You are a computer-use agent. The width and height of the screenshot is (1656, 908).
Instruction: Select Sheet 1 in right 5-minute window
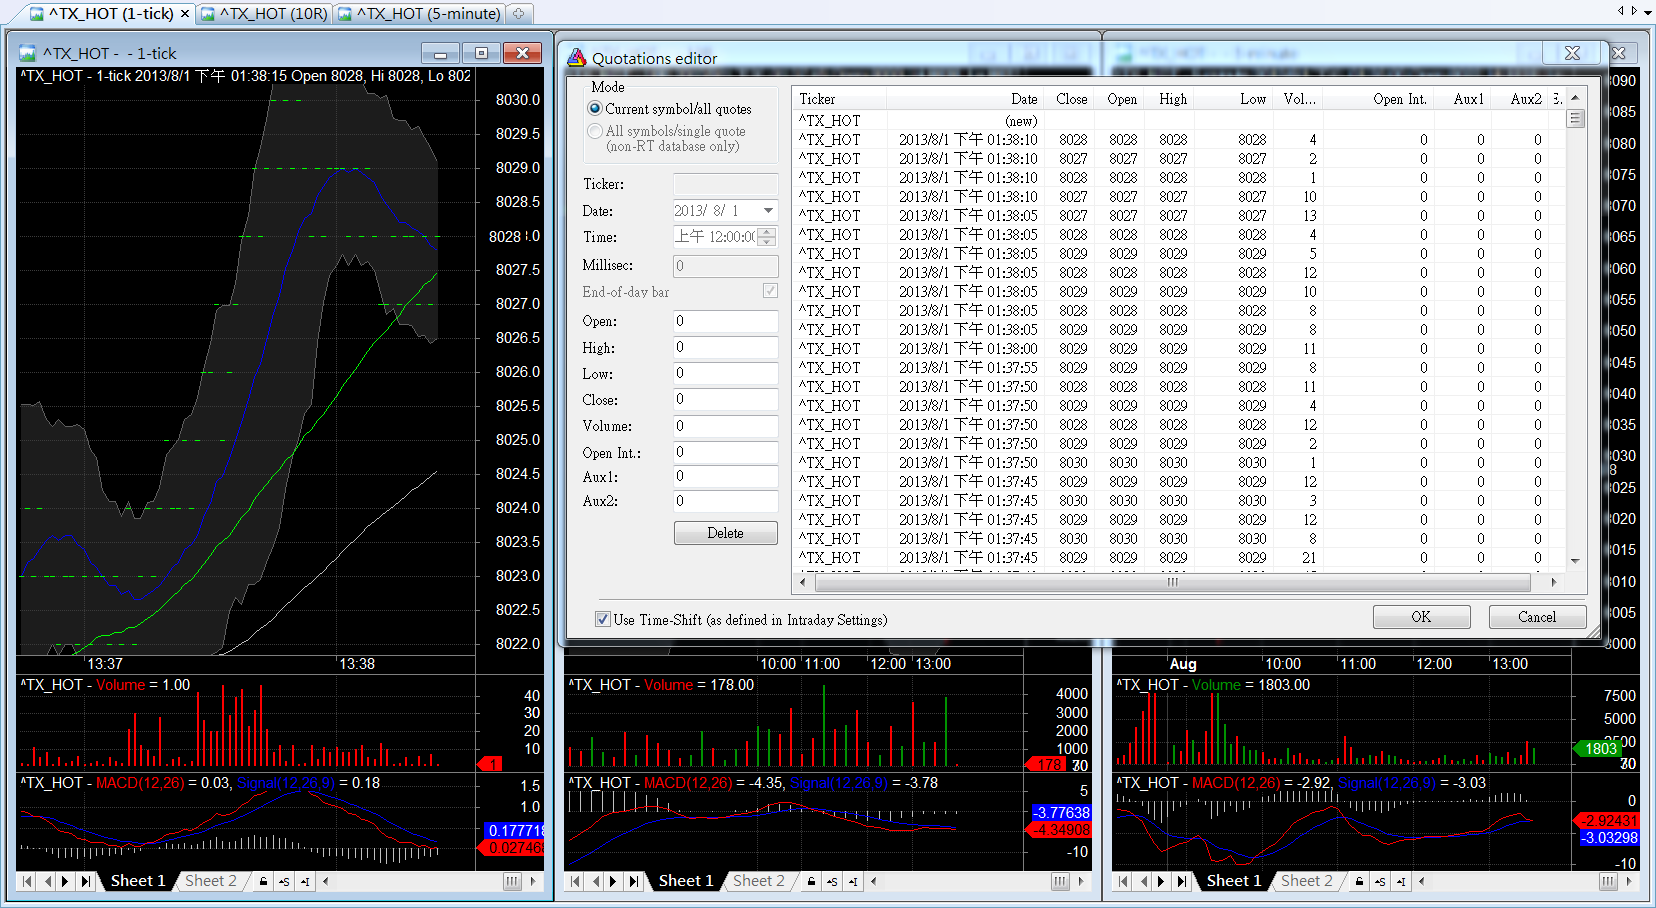pyautogui.click(x=1234, y=881)
